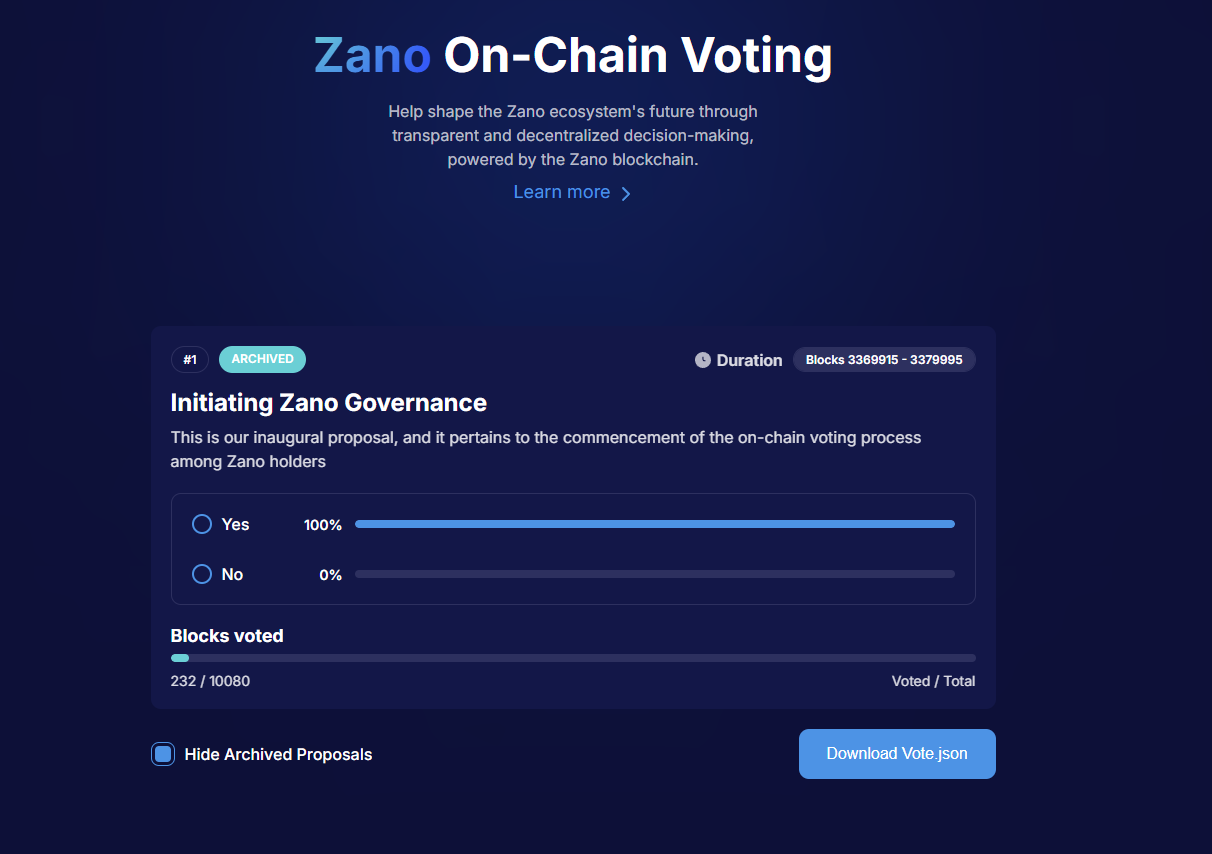This screenshot has width=1212, height=854.
Task: Click the No vote percentage bar
Action: 654,574
